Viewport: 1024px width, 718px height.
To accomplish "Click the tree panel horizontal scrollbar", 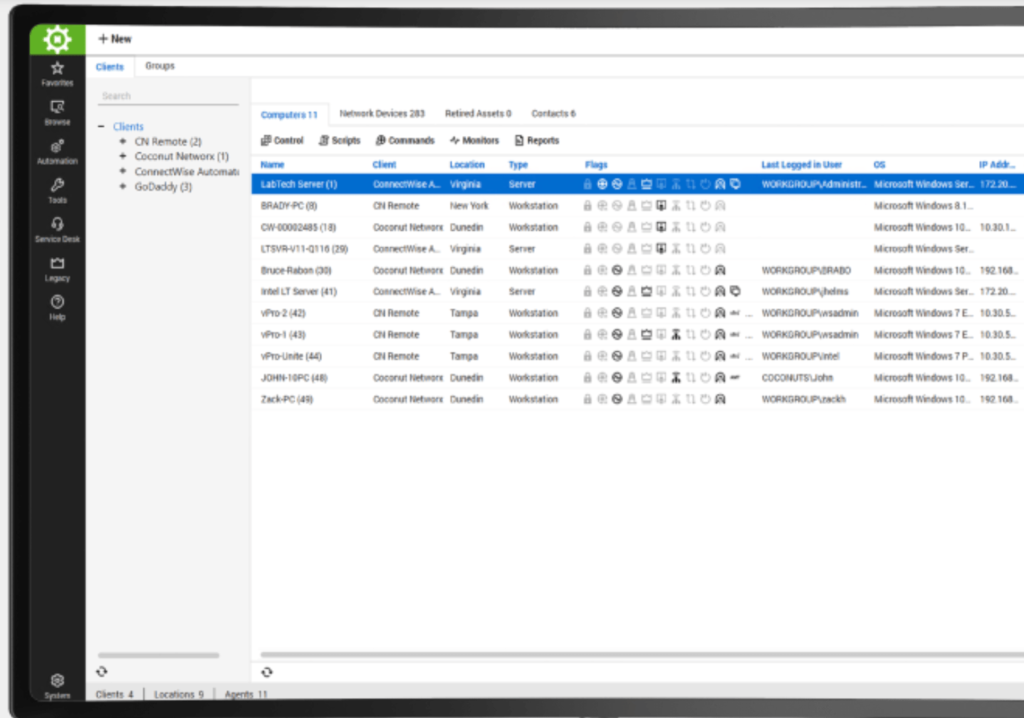I will (159, 655).
